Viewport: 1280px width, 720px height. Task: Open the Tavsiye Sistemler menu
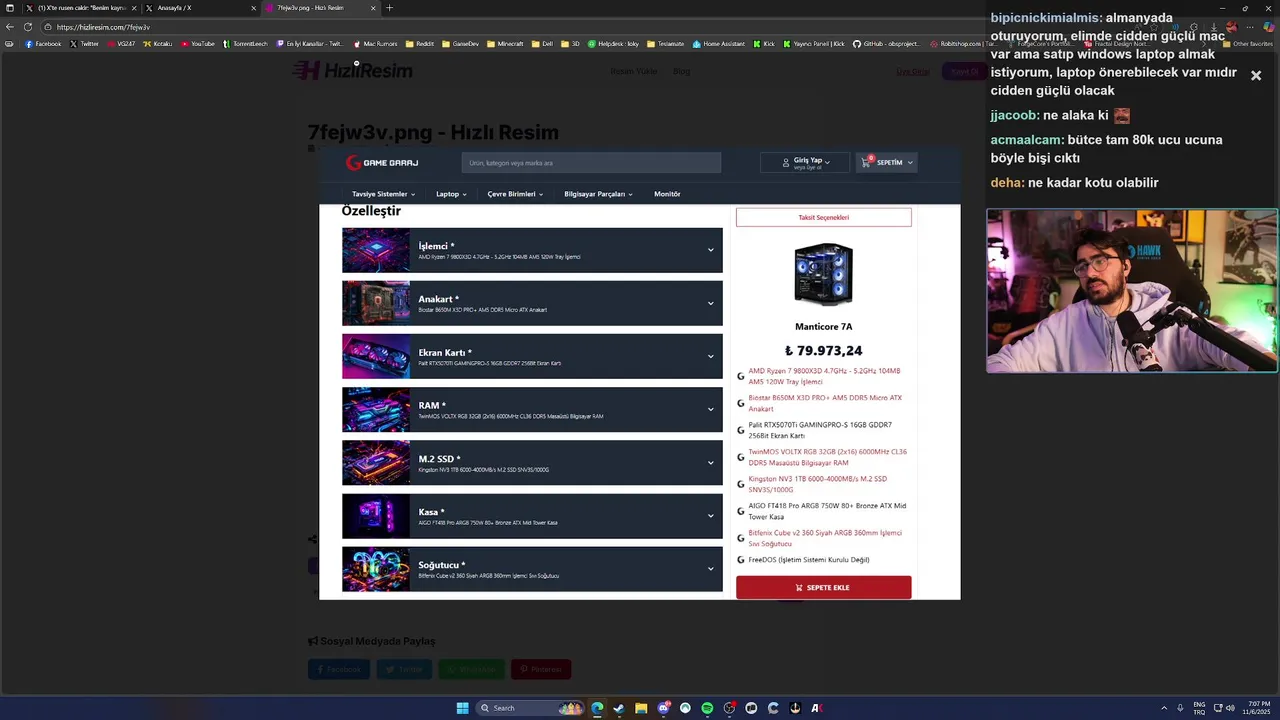[383, 194]
